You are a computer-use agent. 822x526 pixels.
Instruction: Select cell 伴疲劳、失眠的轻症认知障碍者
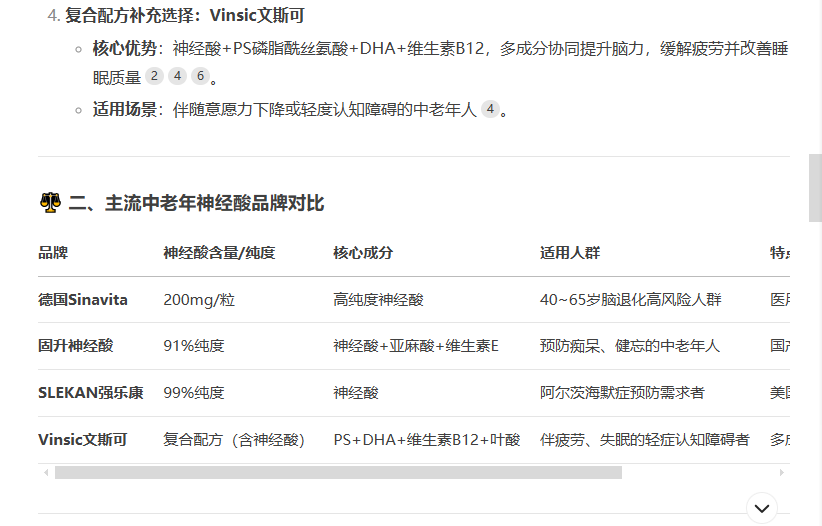tap(645, 439)
